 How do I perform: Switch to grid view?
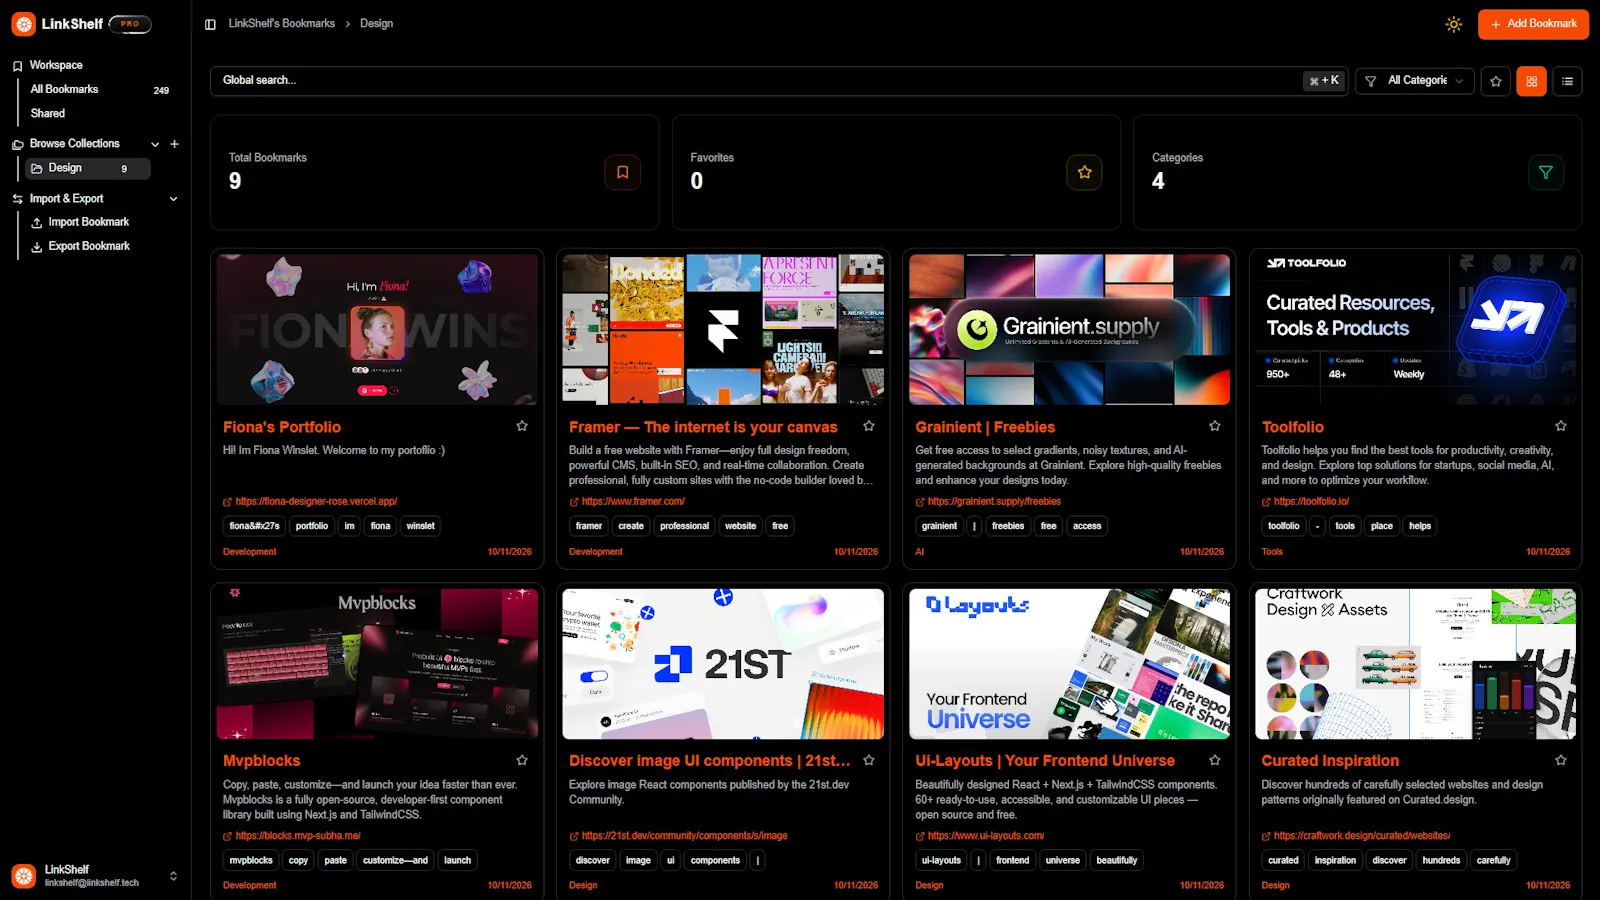coord(1531,81)
